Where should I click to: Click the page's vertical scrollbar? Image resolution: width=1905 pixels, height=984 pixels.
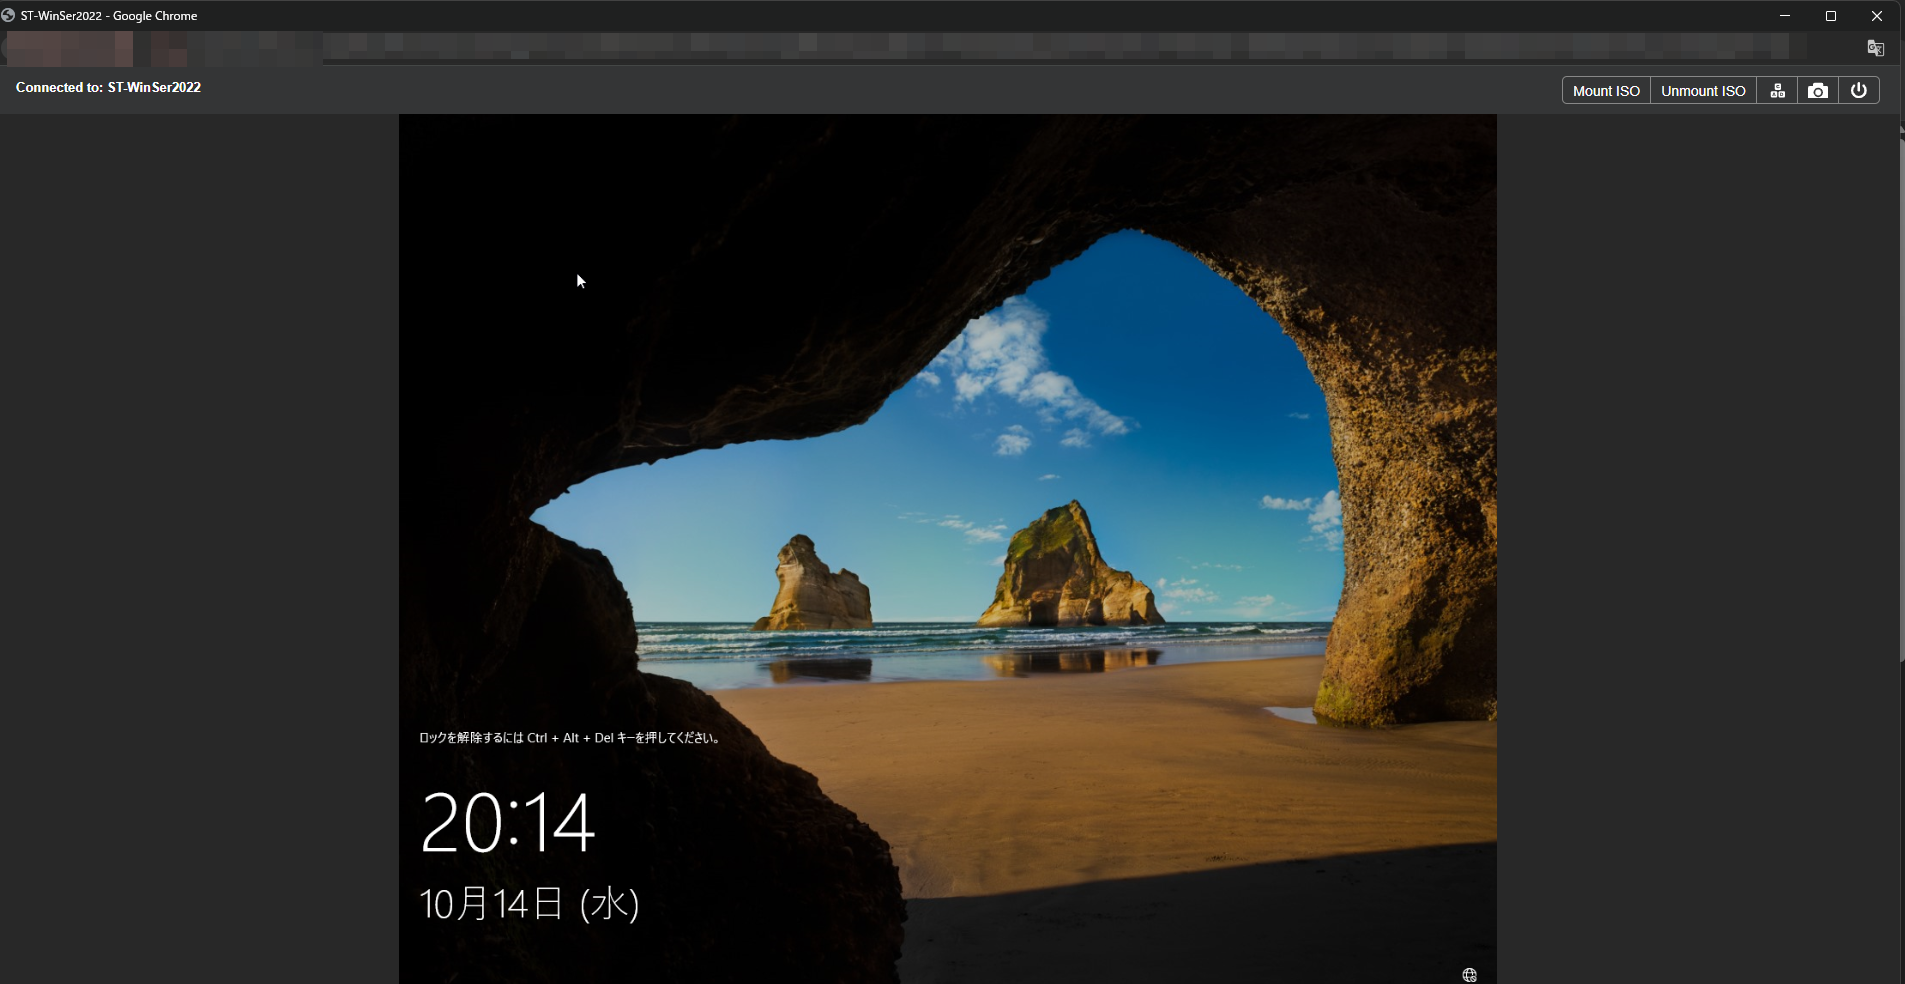1901,400
